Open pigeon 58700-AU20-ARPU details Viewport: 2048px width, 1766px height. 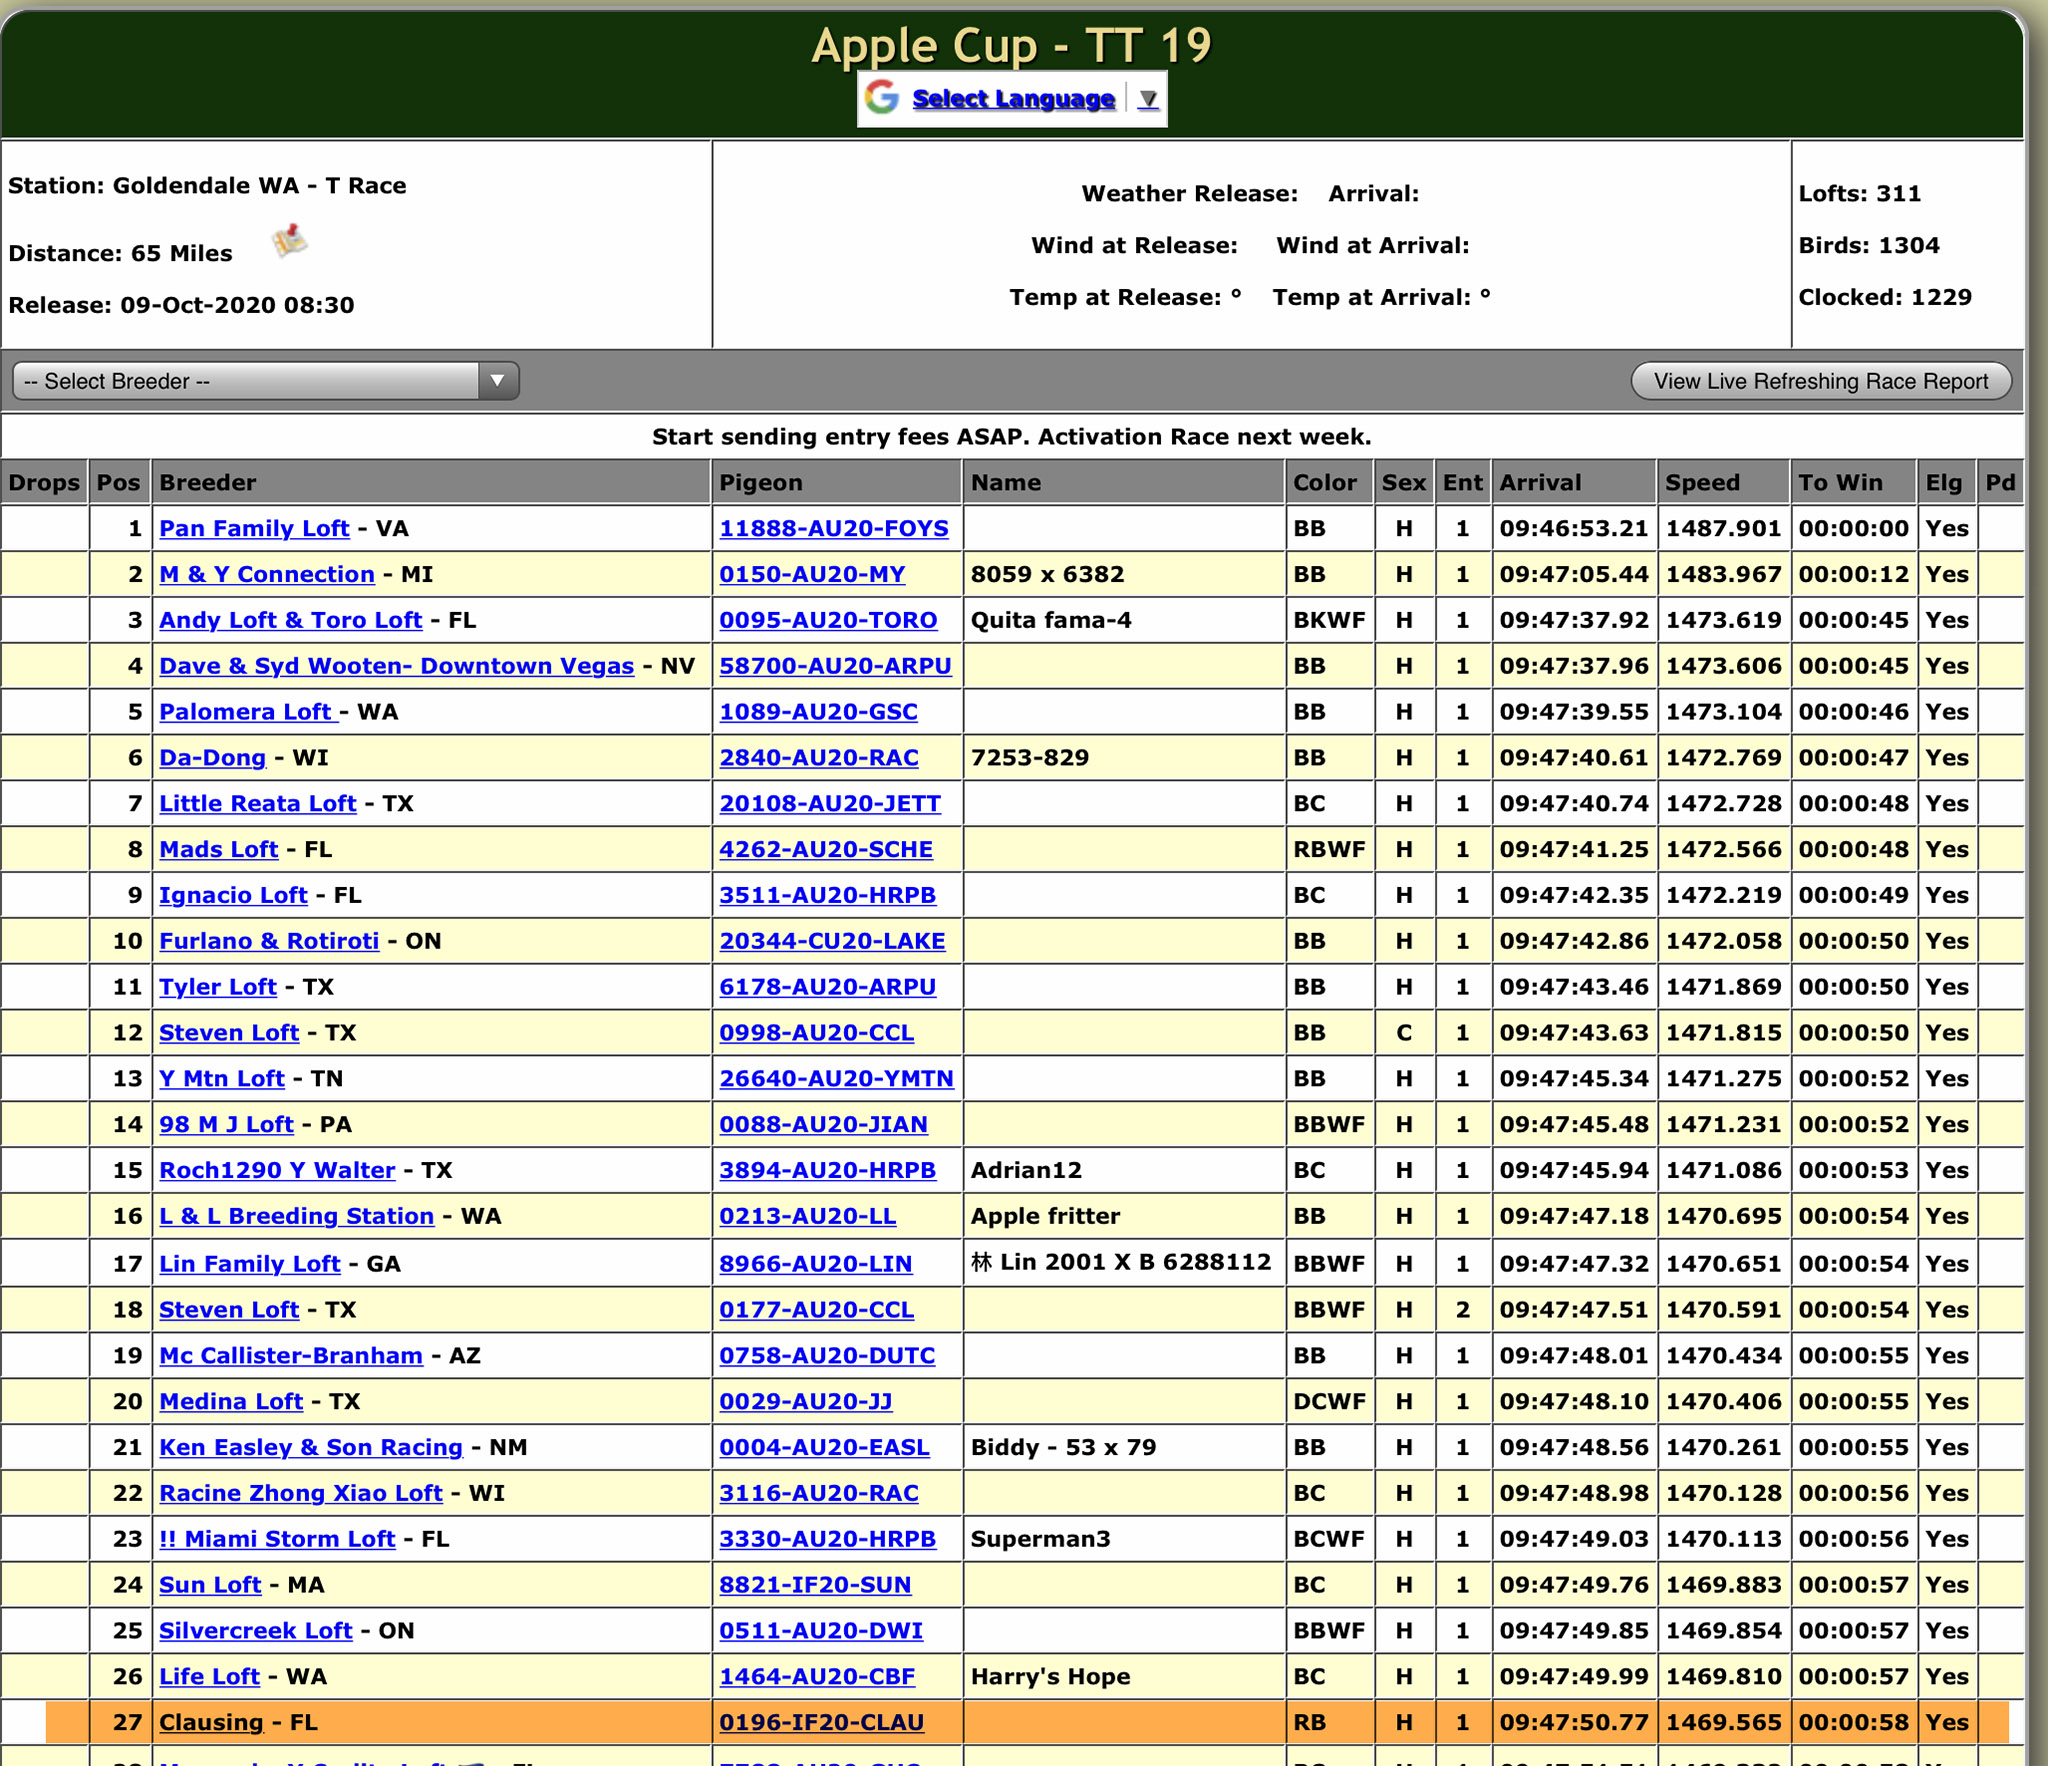click(835, 667)
